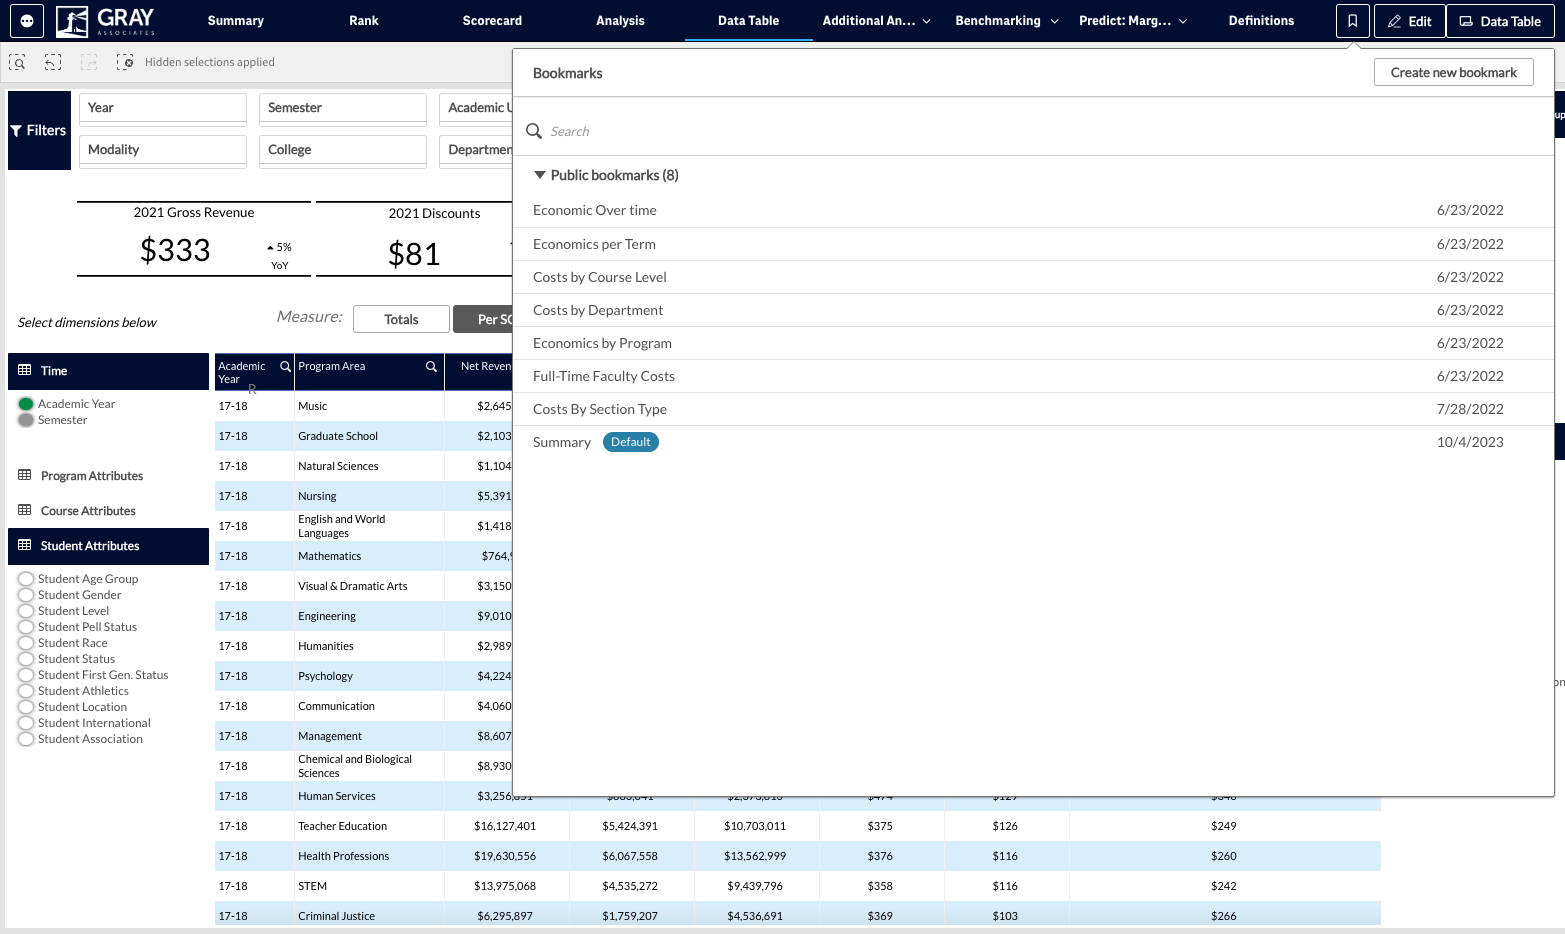Select Student International option
Screen dimensions: 1565x934
tap(26, 723)
